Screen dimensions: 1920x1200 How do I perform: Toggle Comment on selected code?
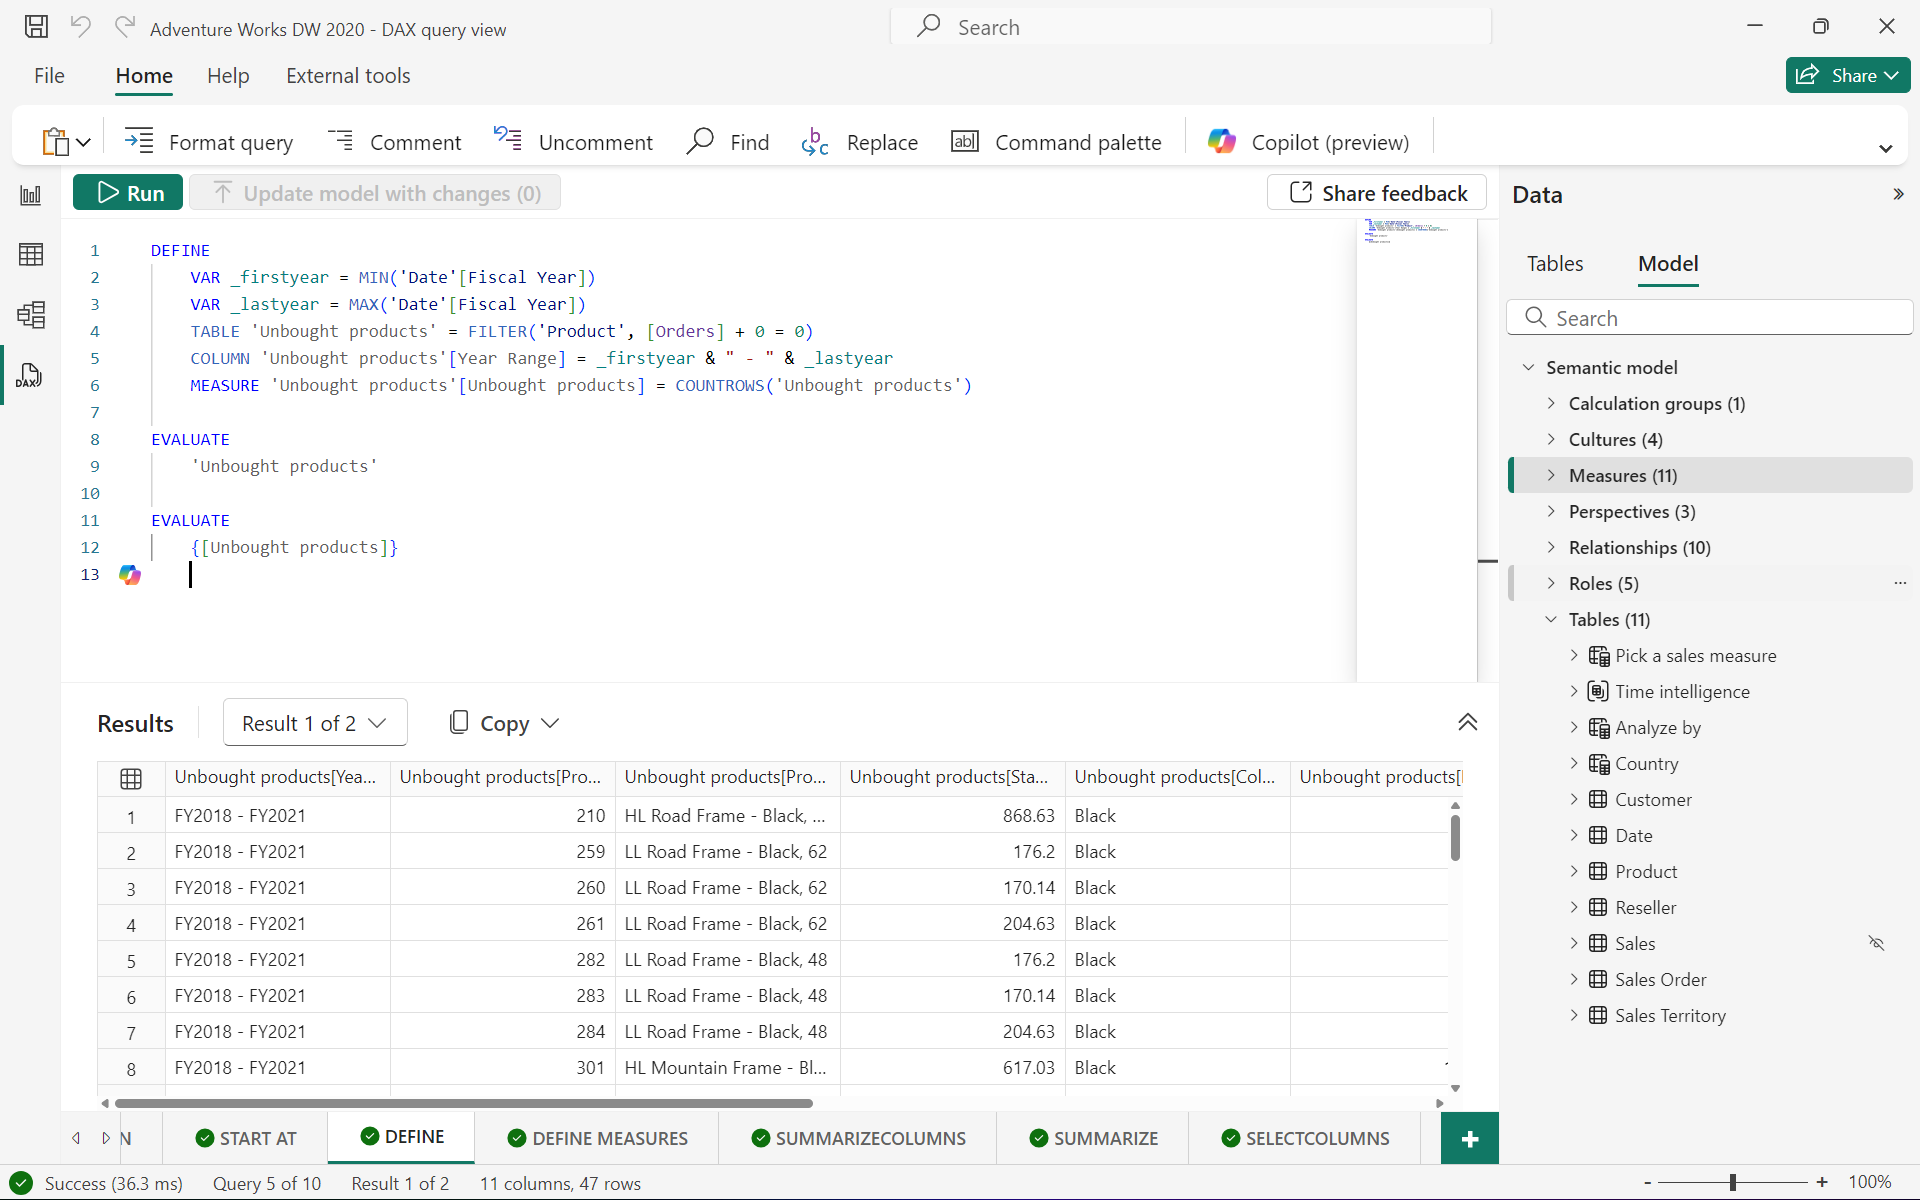coord(394,141)
